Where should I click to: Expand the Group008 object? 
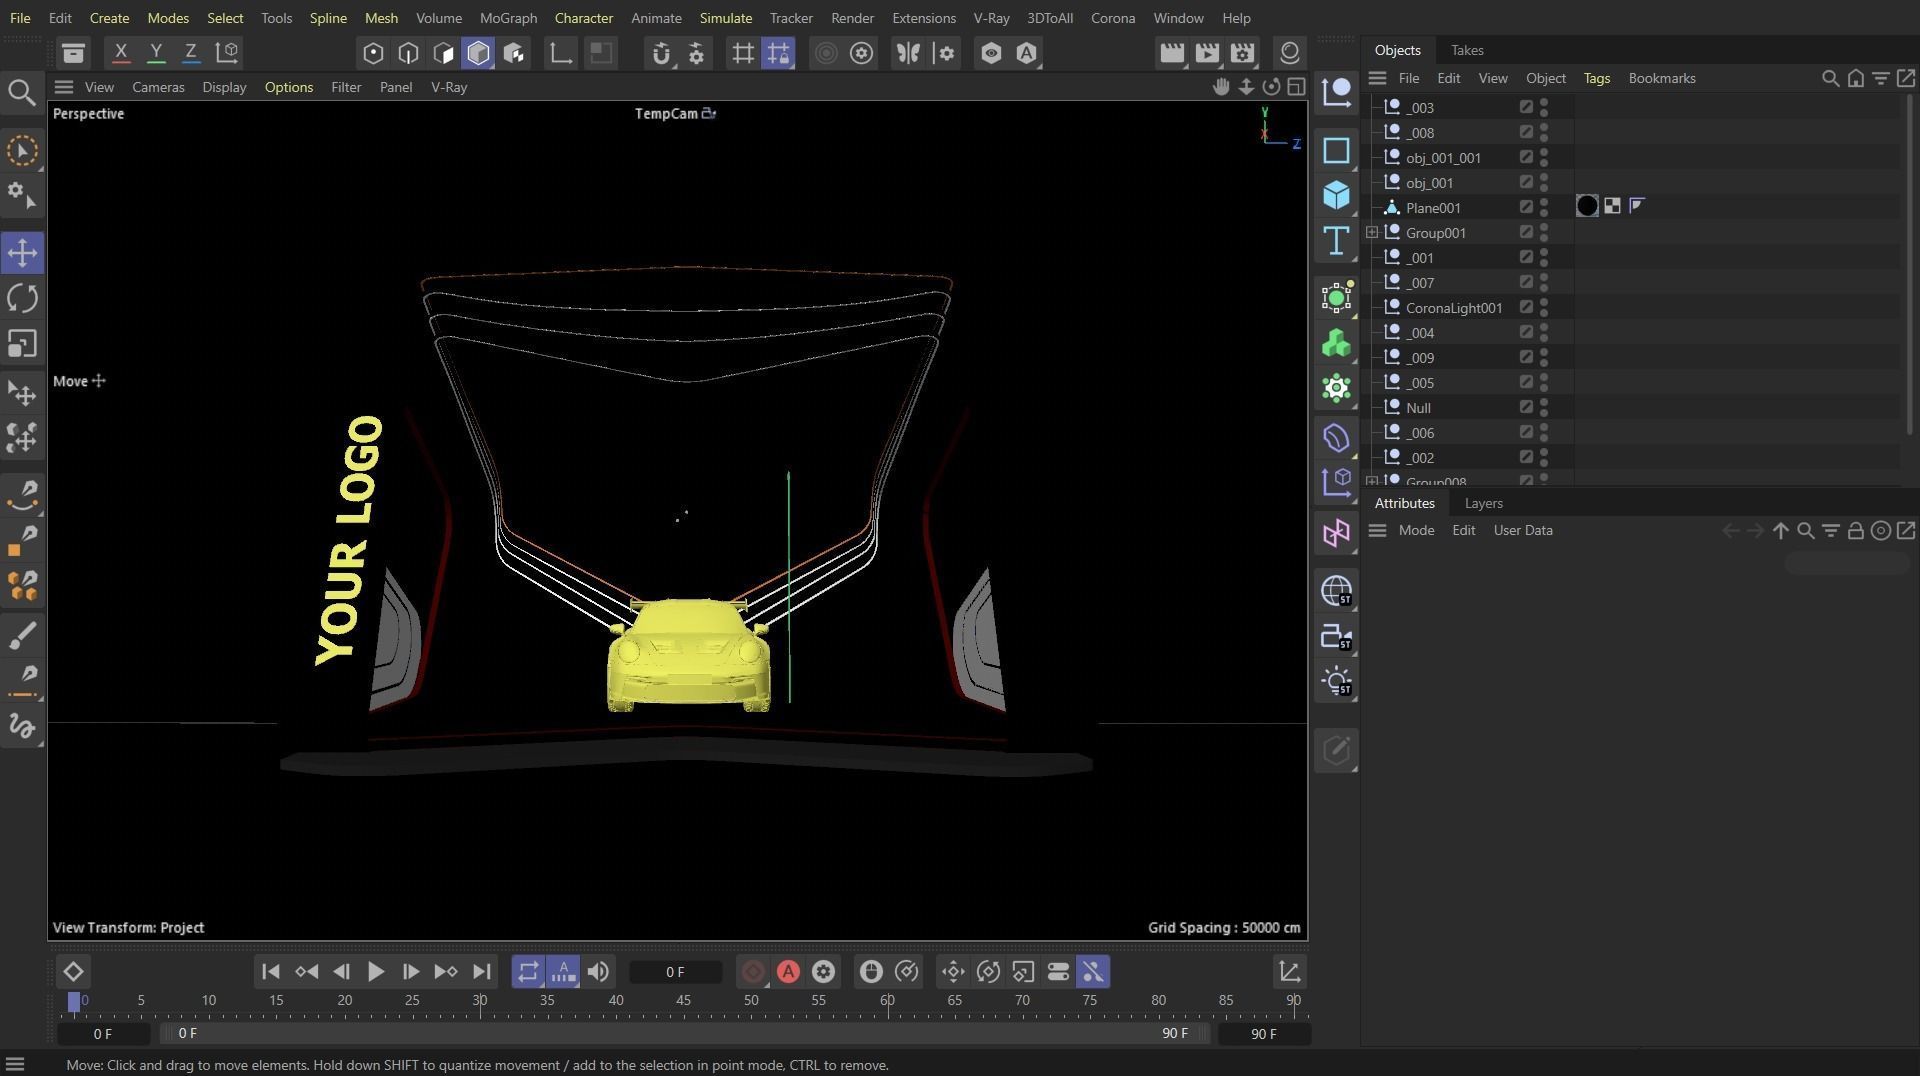tap(1372, 482)
